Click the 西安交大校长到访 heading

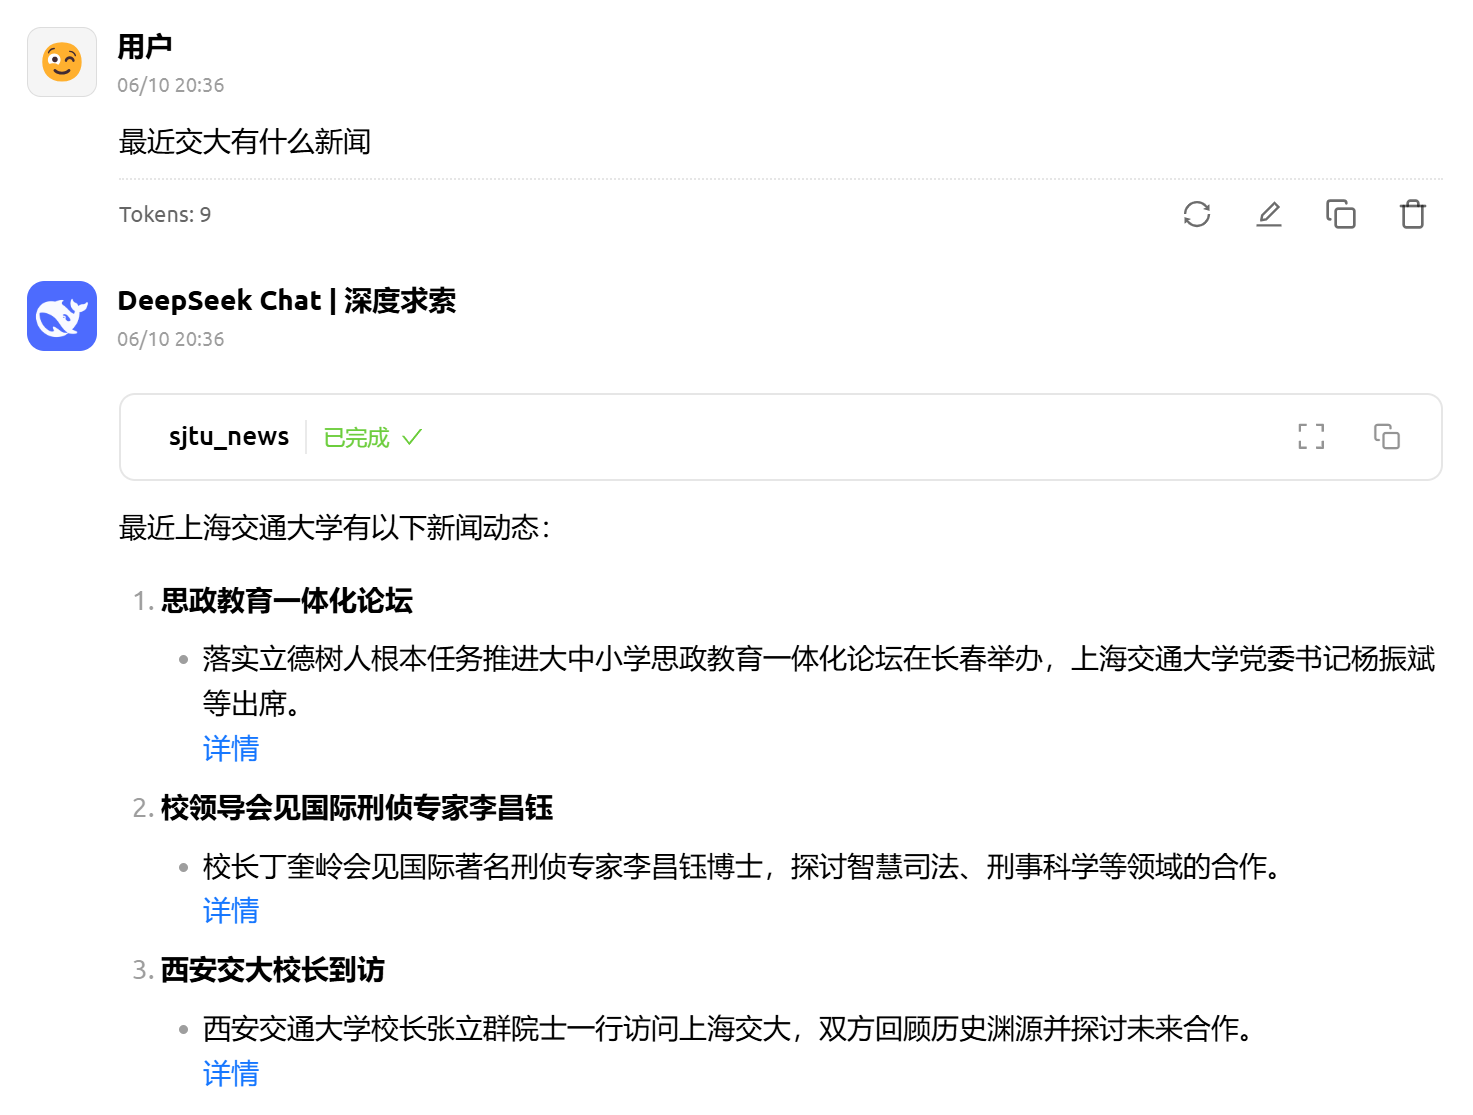[x=273, y=970]
